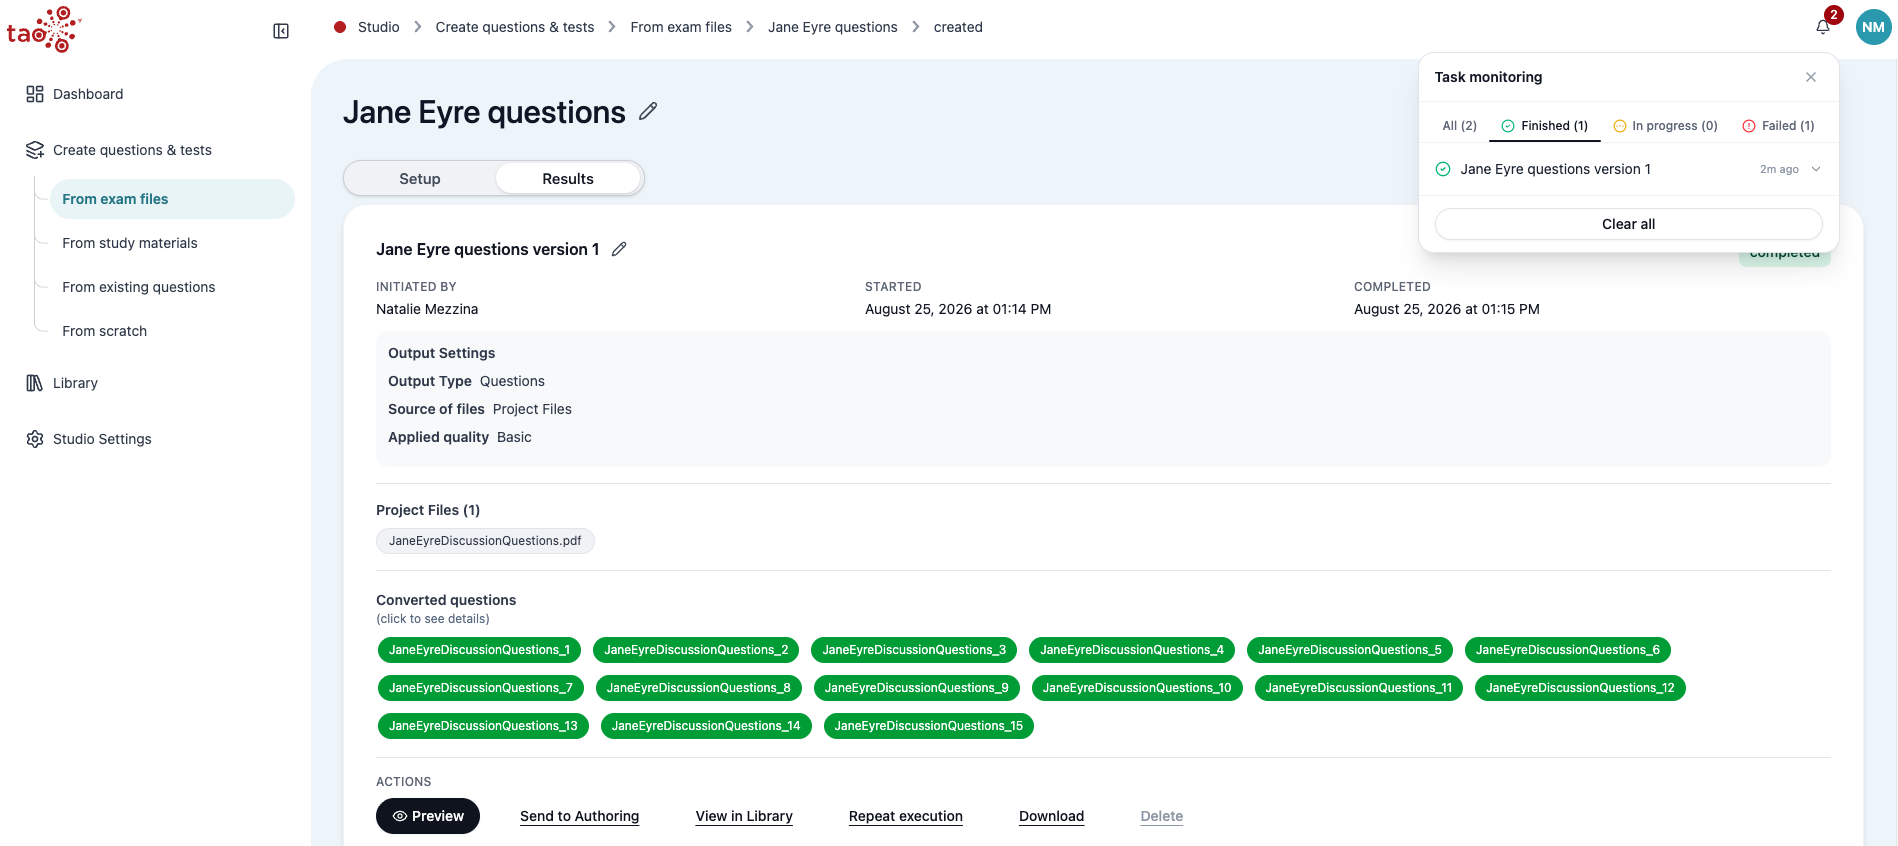Click the TAO logo
The width and height of the screenshot is (1898, 846).
coord(44,29)
